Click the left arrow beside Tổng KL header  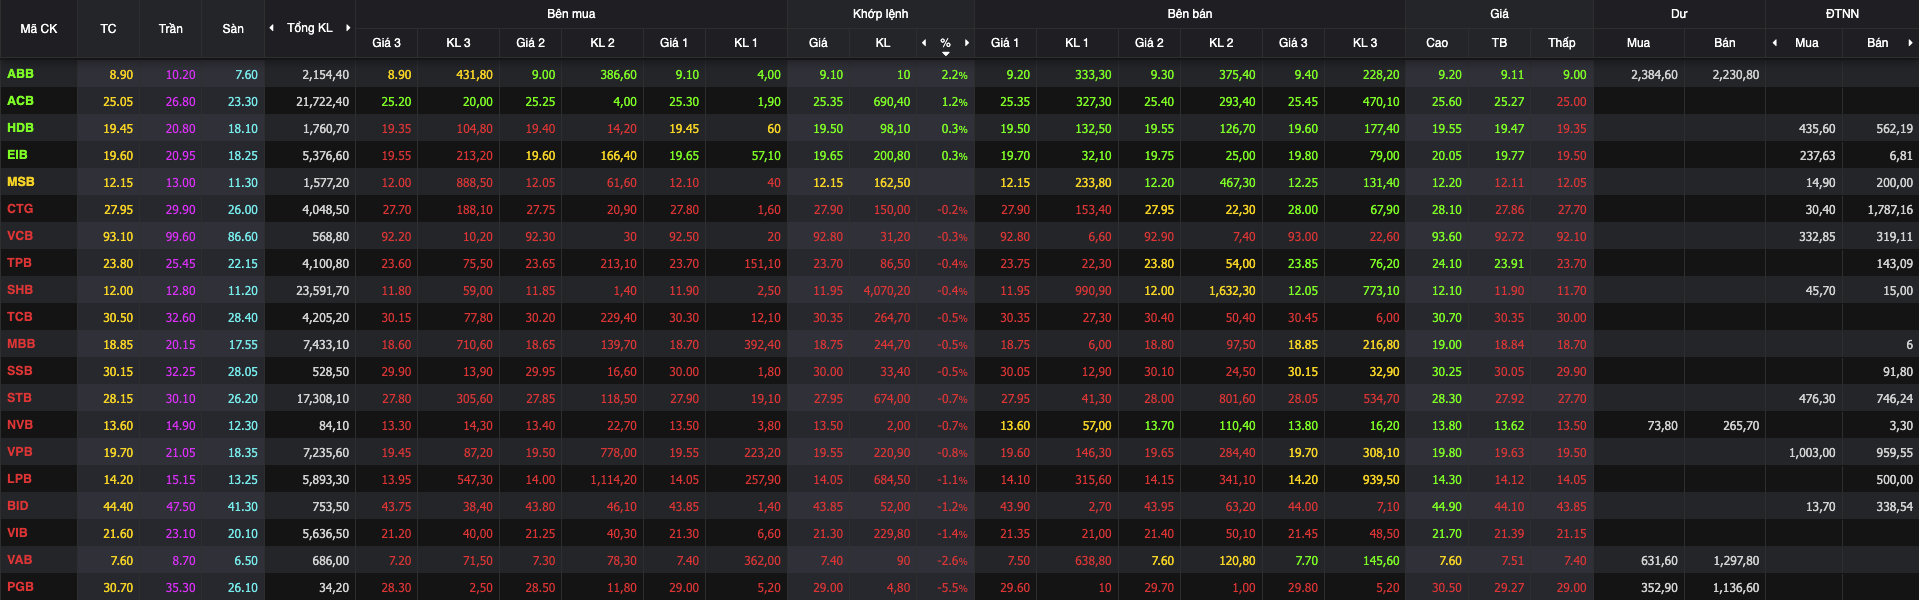coord(272,28)
